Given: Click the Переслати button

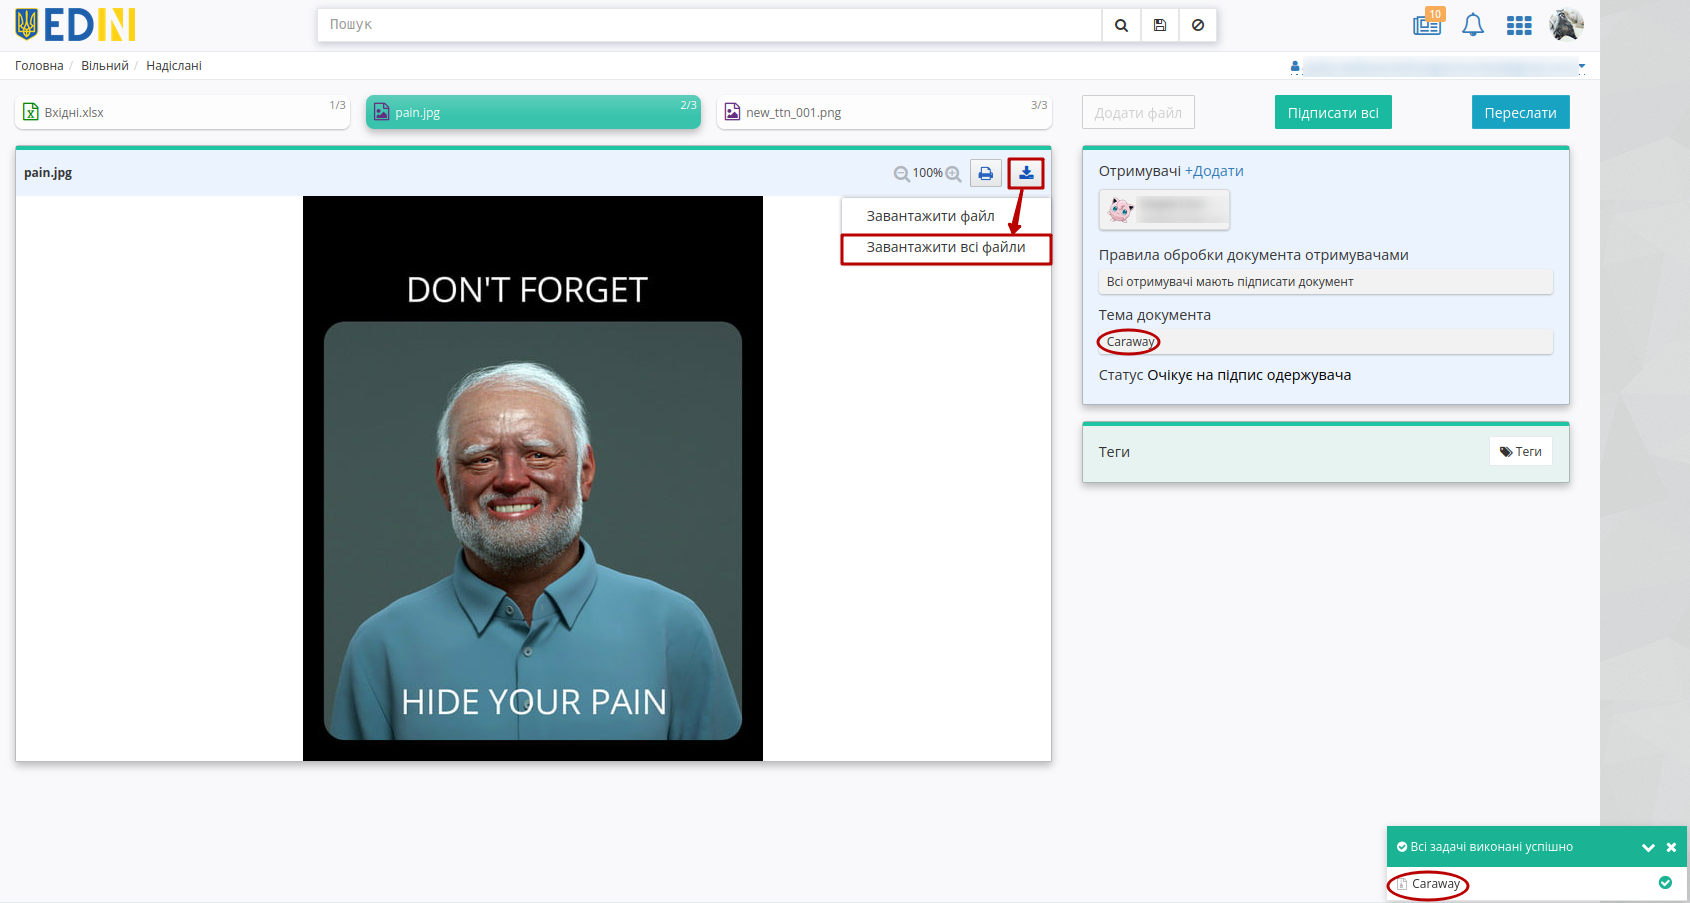Looking at the screenshot, I should (x=1520, y=113).
